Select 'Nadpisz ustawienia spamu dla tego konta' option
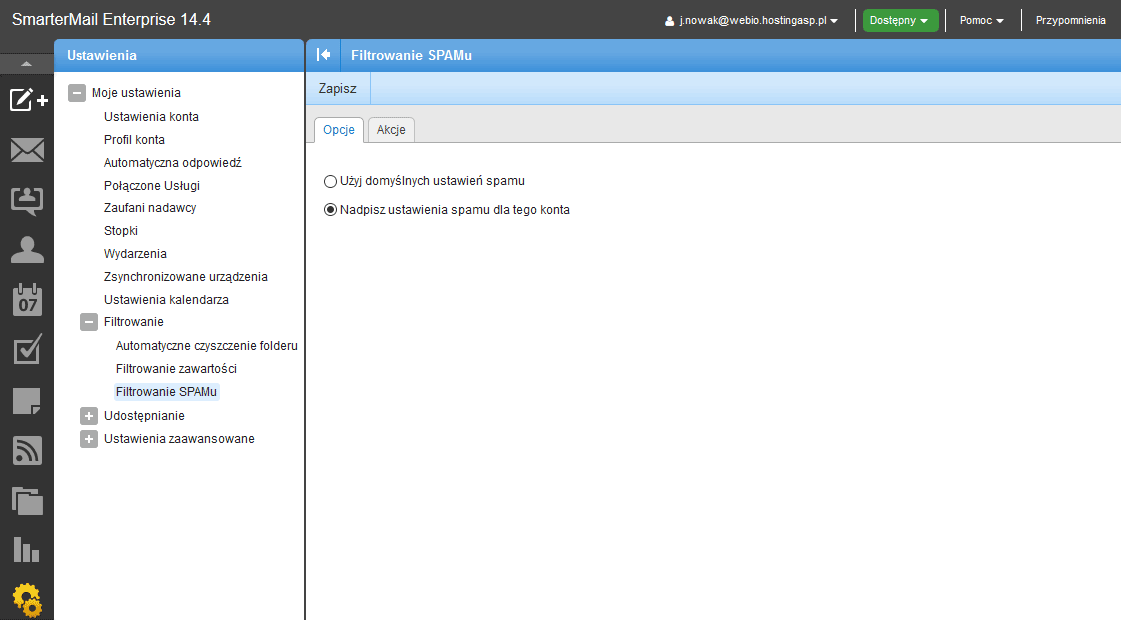Viewport: 1121px width, 620px height. (331, 210)
